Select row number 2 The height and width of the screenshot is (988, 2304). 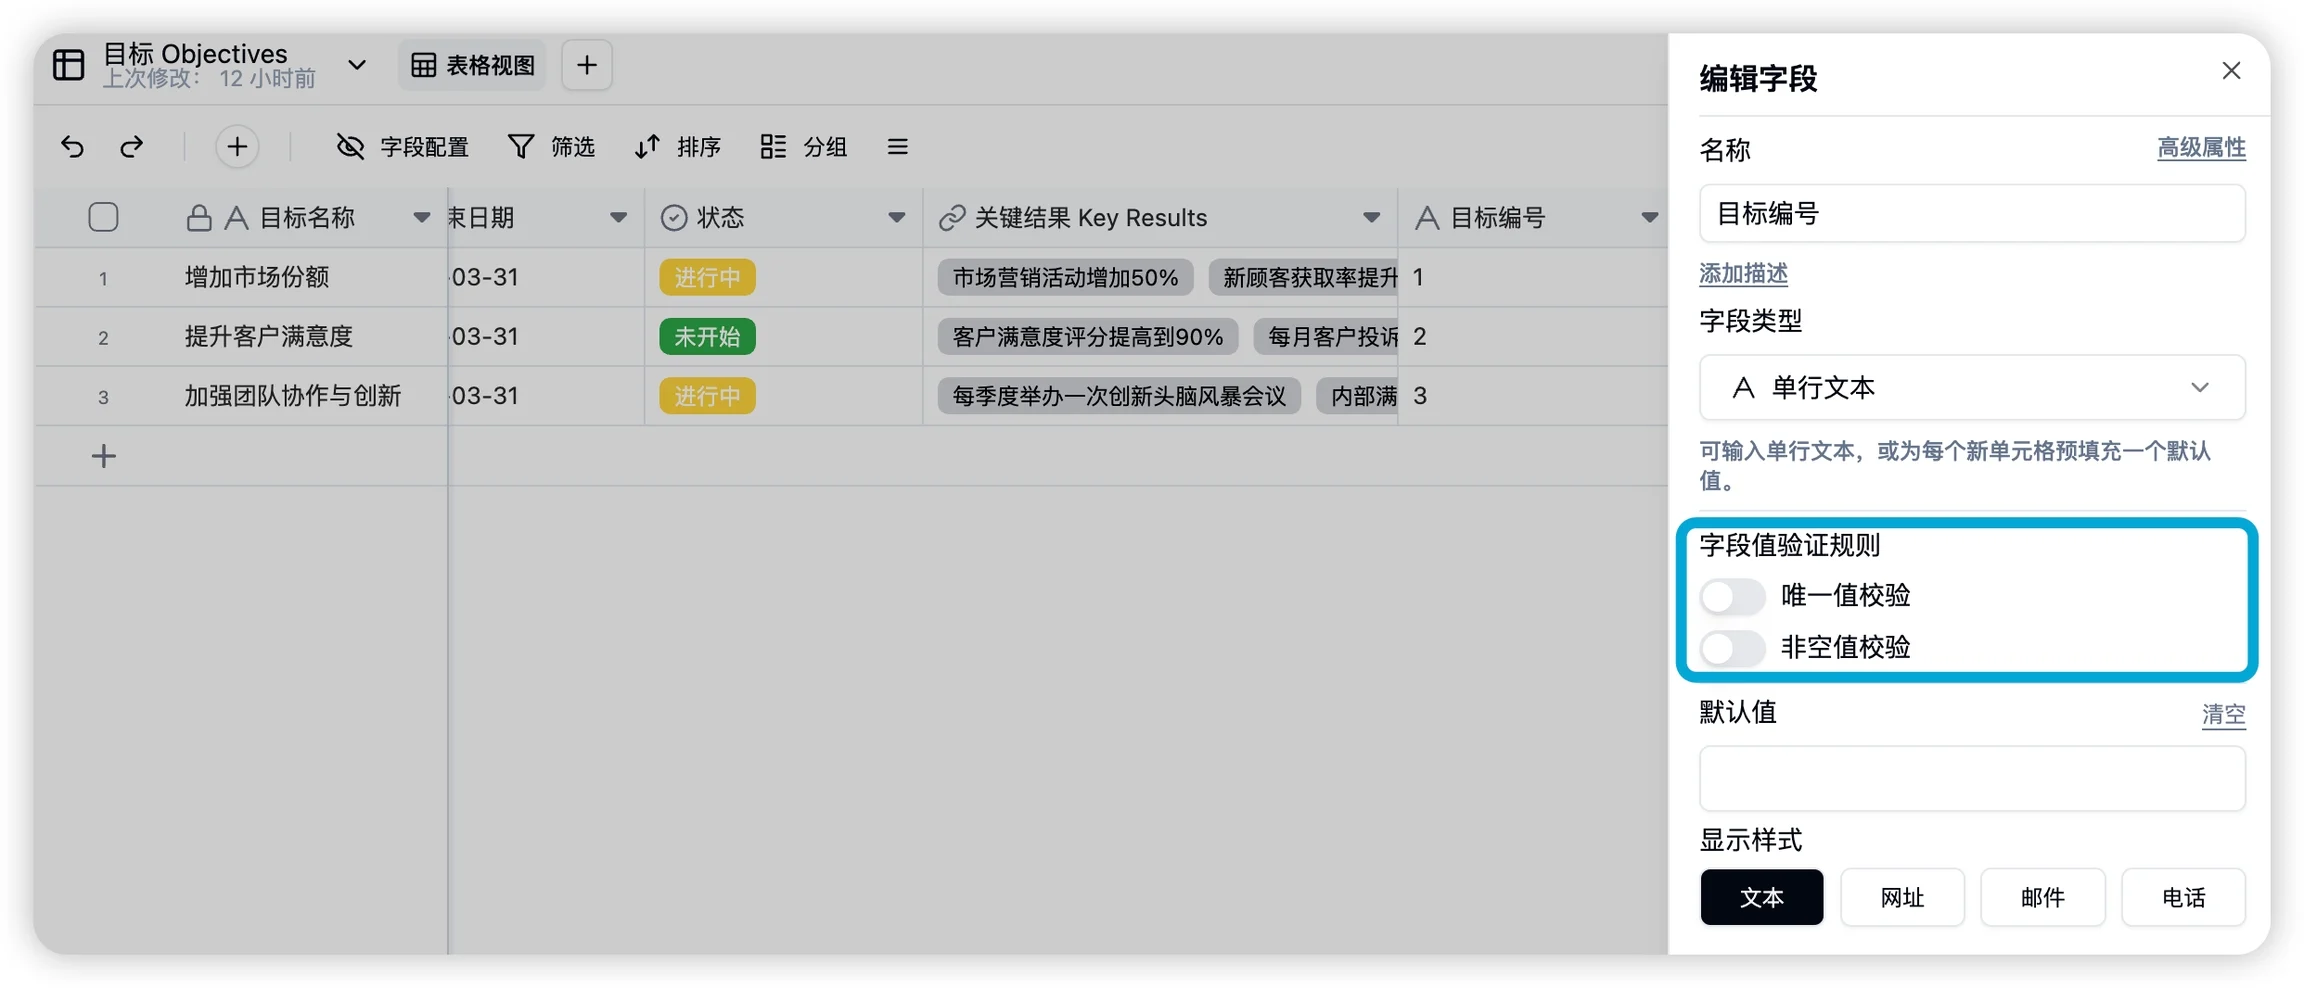(103, 338)
